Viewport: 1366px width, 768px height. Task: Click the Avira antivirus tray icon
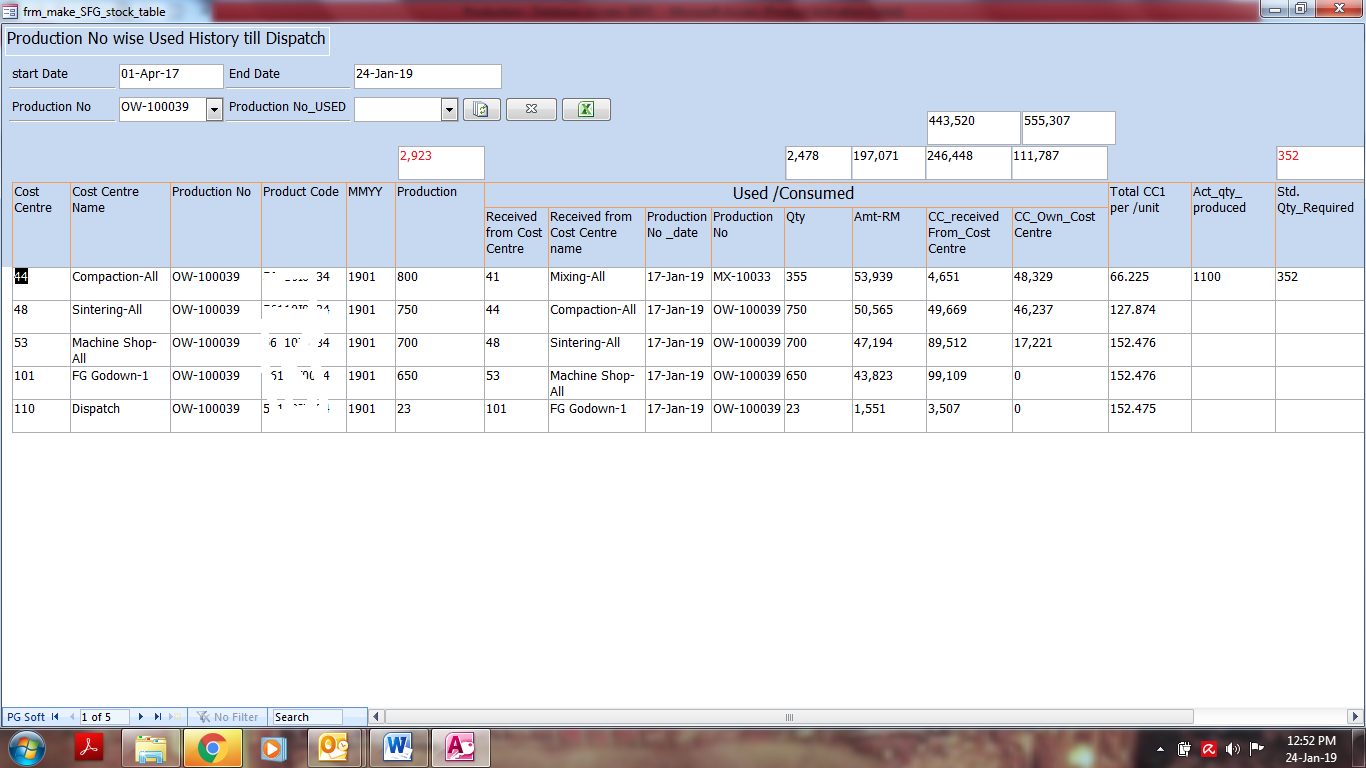pos(1208,749)
